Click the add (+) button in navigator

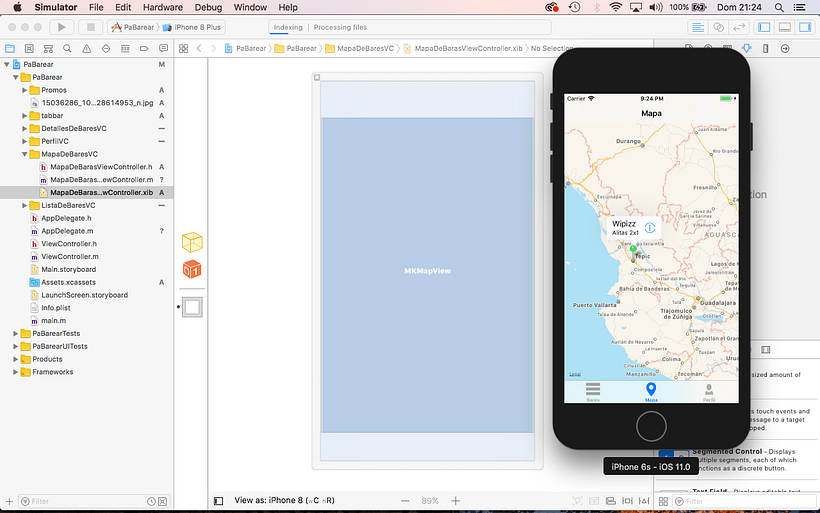[x=9, y=501]
